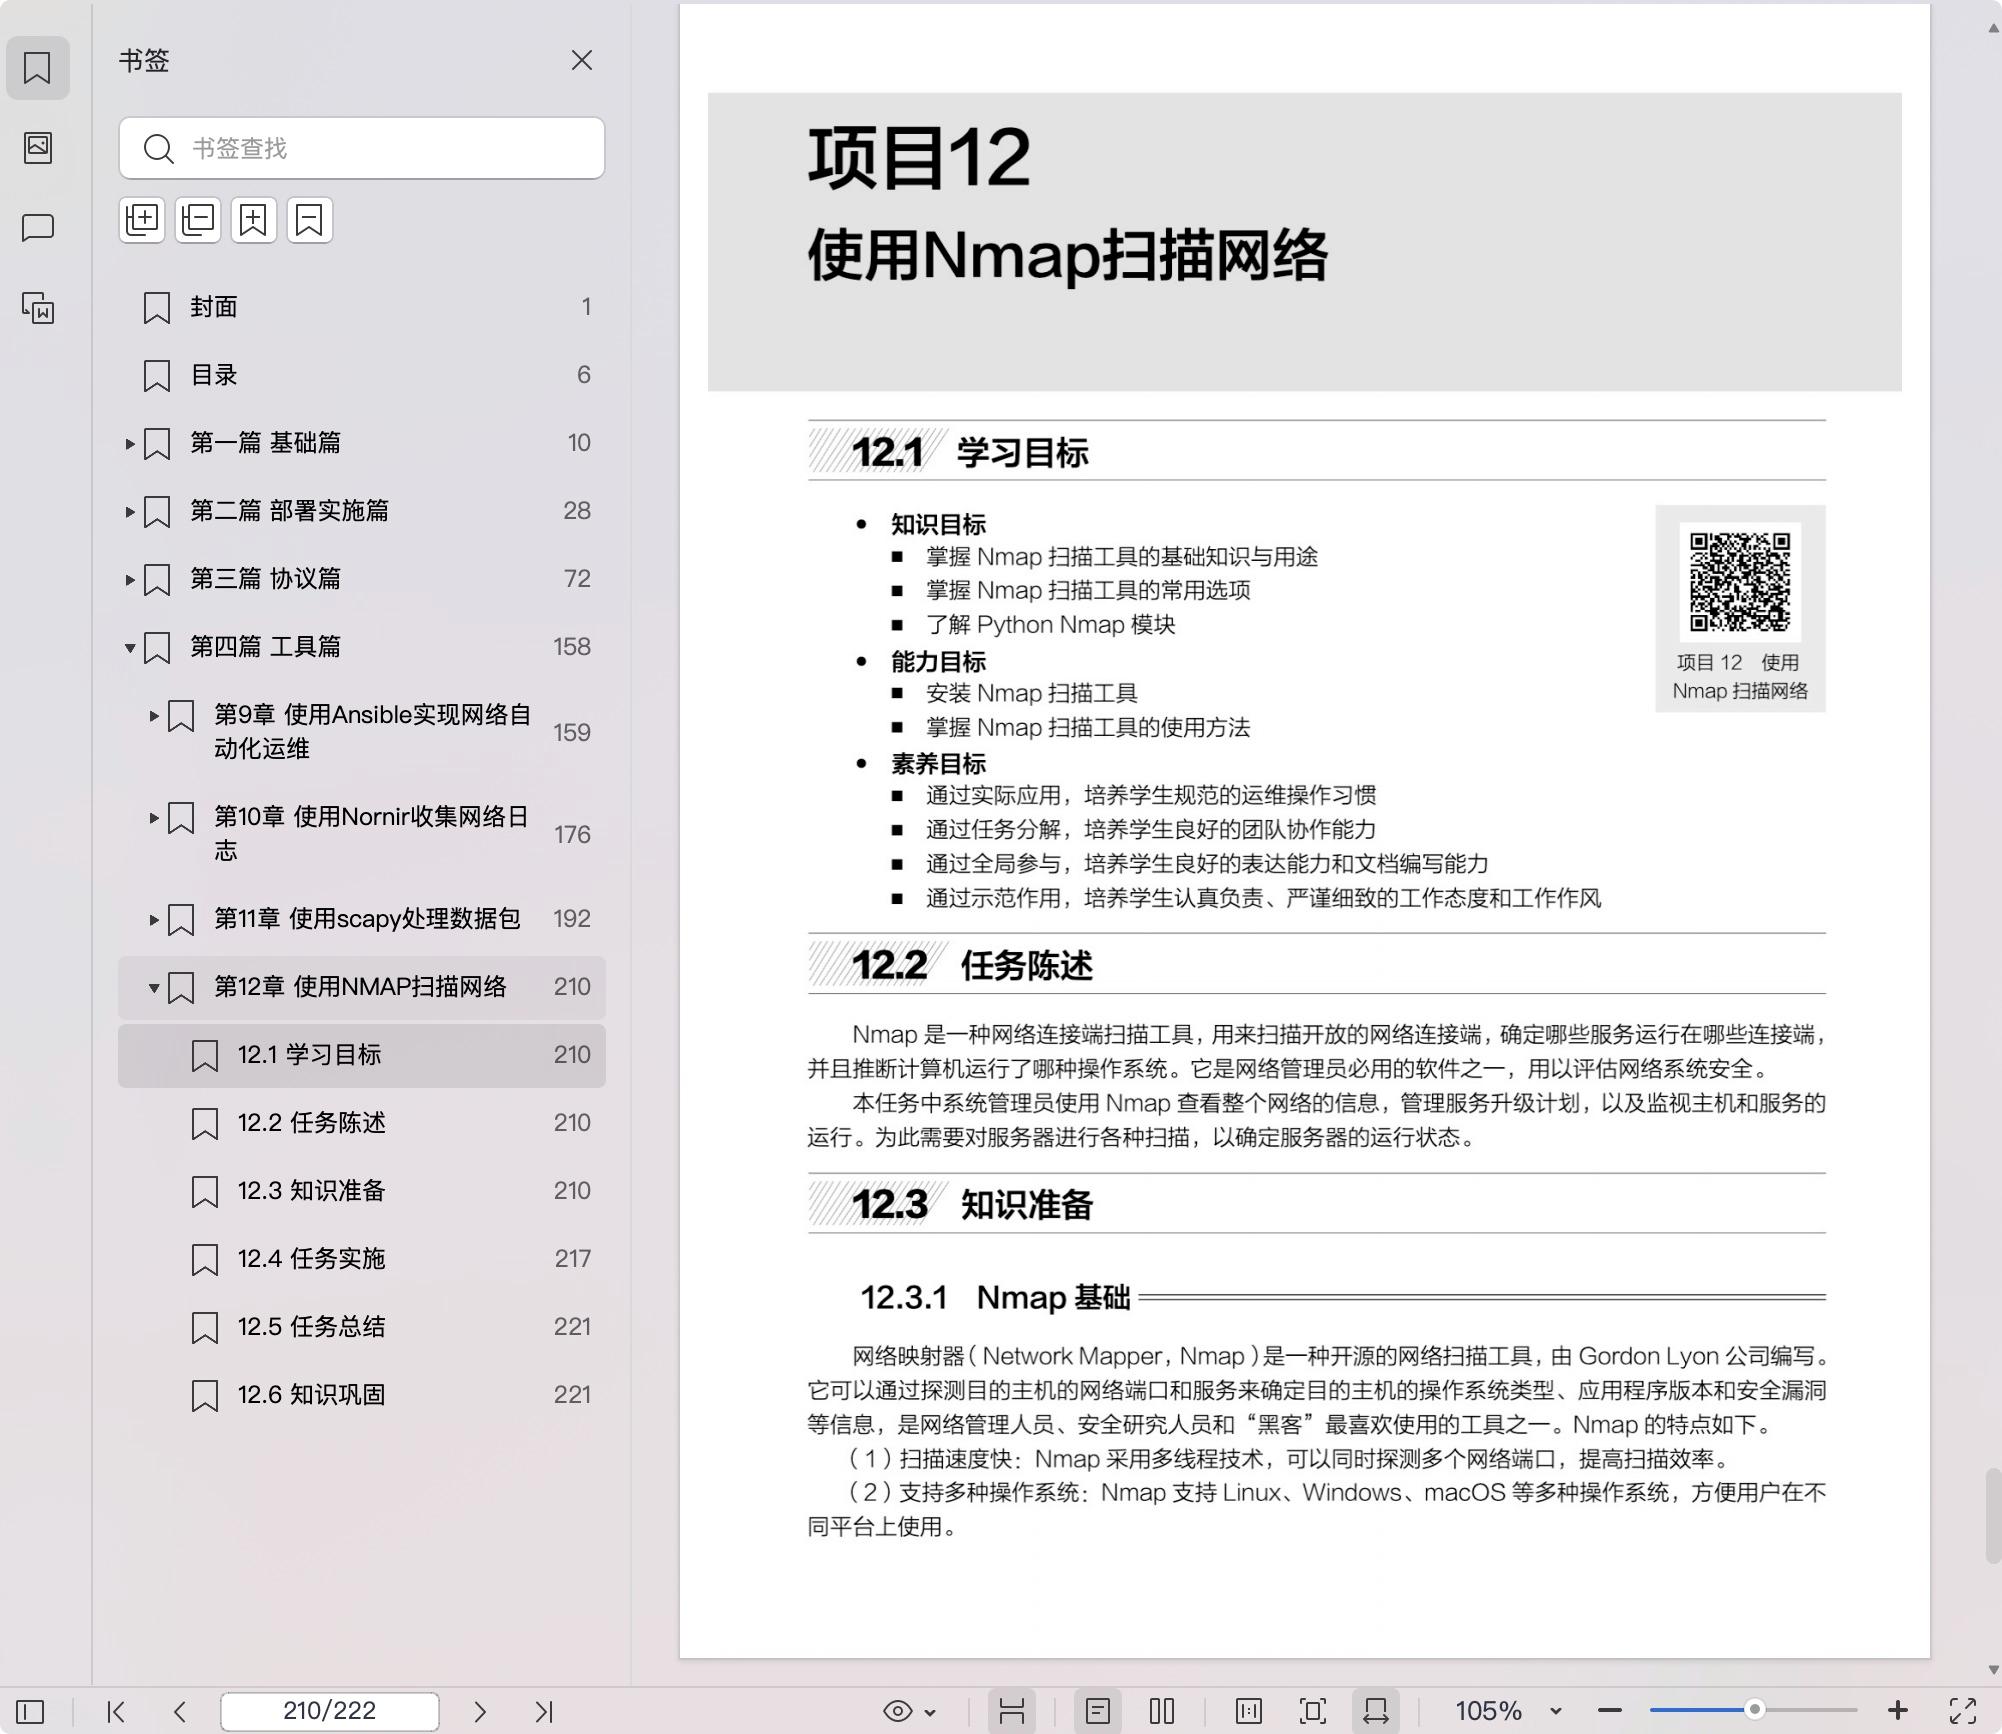Expand the 第一篇 基础篇 bookmark arrow

pos(130,443)
